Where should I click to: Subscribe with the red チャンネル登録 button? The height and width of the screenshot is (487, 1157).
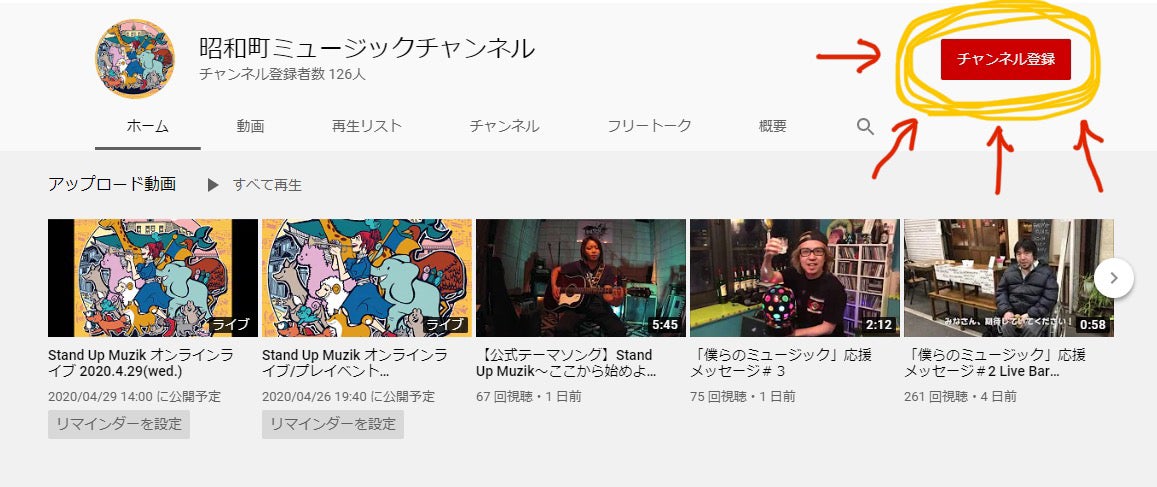coord(1005,59)
